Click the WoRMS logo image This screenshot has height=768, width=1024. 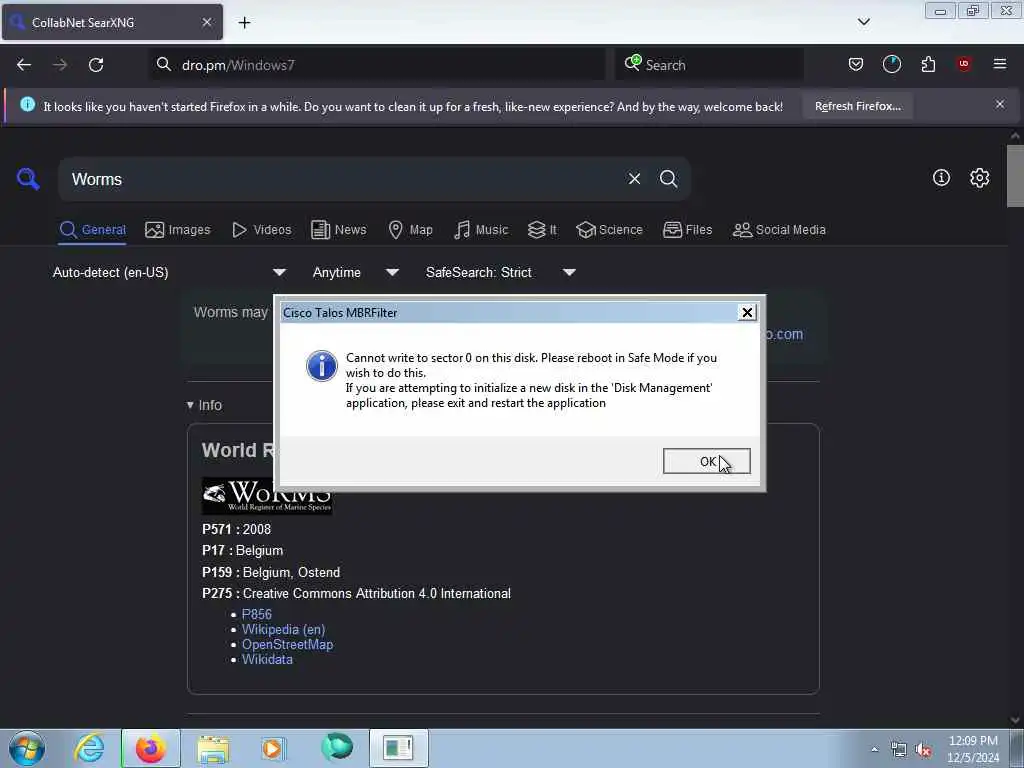tap(266, 496)
